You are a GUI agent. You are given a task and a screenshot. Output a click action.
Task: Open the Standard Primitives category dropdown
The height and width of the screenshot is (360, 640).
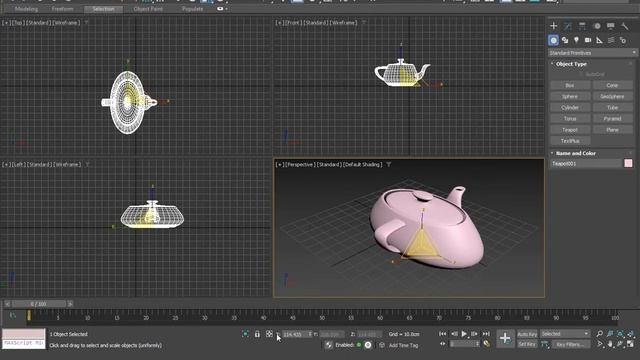(x=592, y=53)
